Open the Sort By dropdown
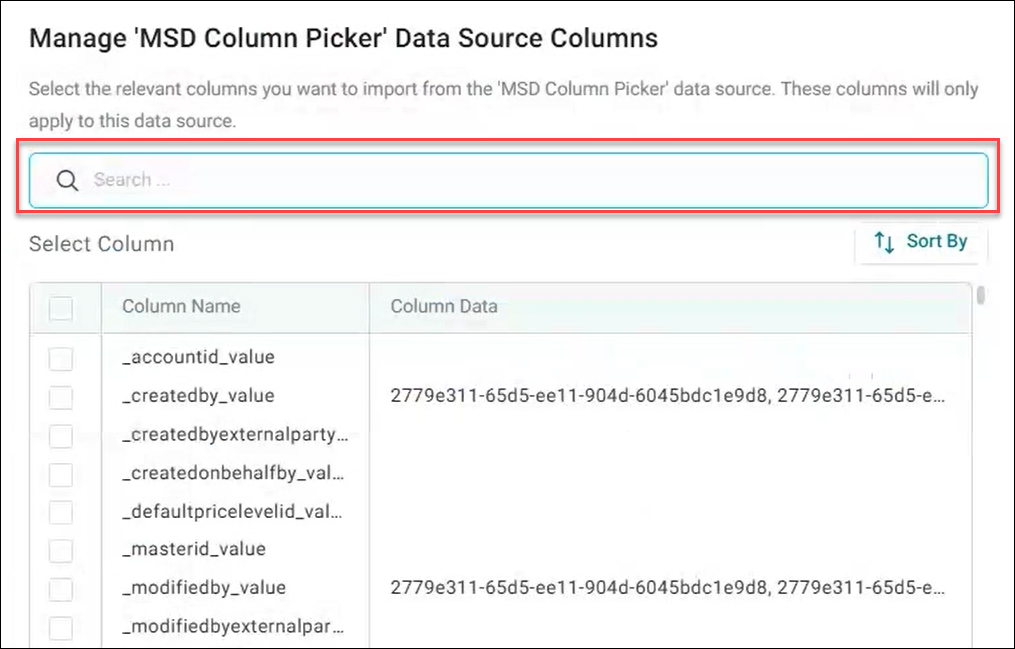1015x649 pixels. pyautogui.click(x=921, y=242)
